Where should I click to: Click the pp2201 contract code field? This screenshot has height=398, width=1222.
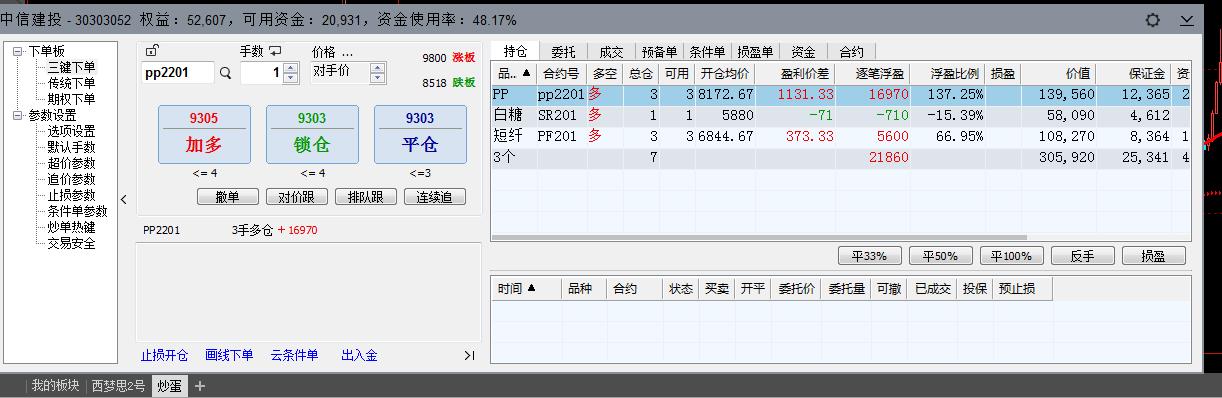point(178,73)
